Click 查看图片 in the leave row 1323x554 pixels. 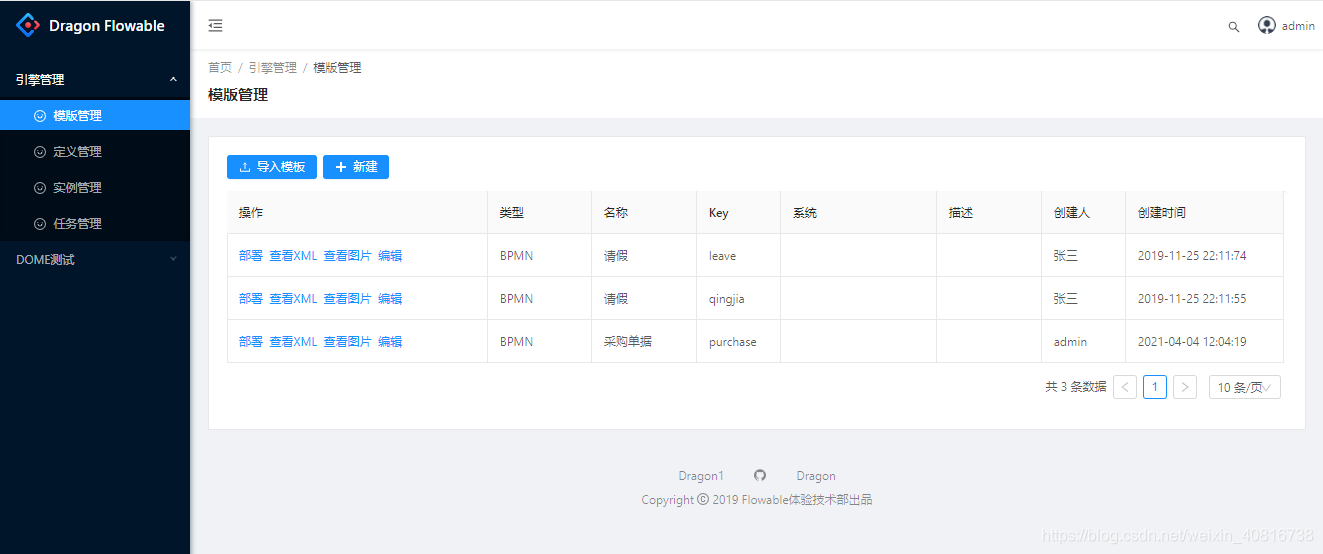pyautogui.click(x=348, y=256)
